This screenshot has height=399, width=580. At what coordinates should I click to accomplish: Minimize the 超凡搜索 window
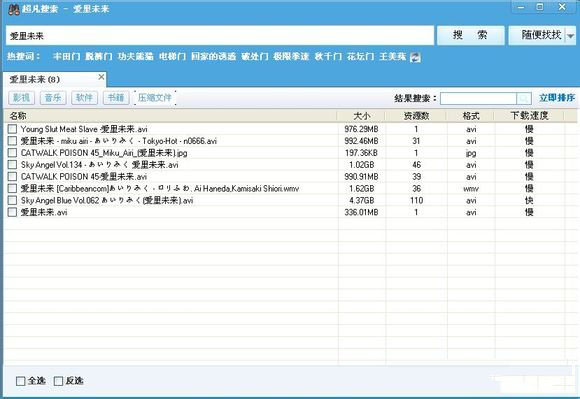coord(521,7)
